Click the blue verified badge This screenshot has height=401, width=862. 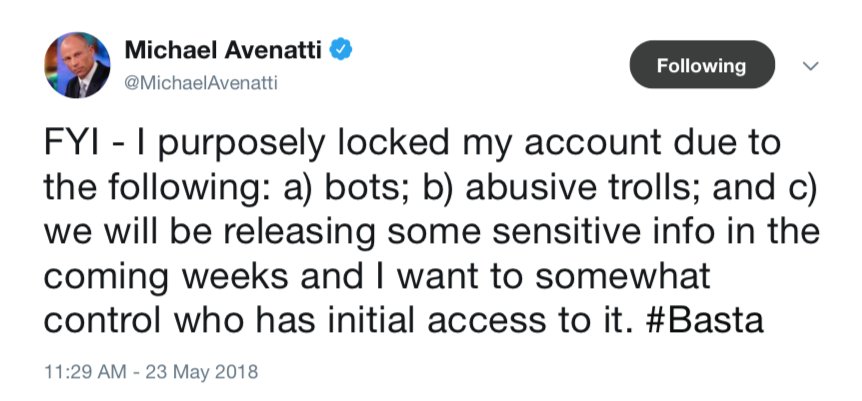click(x=340, y=51)
